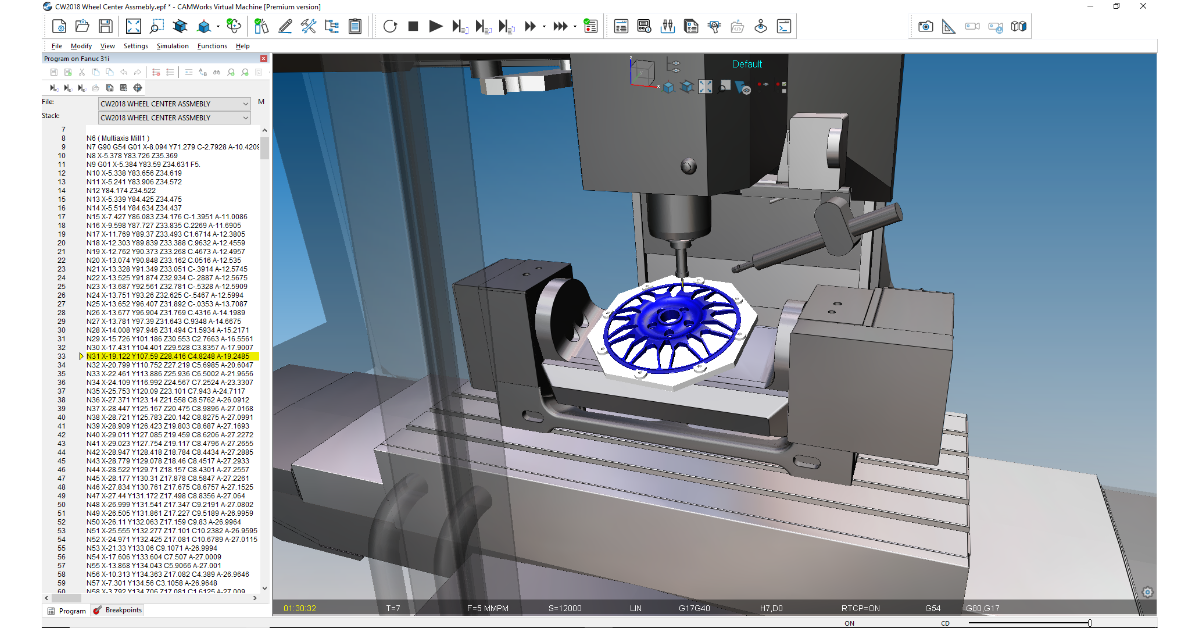
Task: Toggle the isometric view cube in viewport
Action: [667, 88]
